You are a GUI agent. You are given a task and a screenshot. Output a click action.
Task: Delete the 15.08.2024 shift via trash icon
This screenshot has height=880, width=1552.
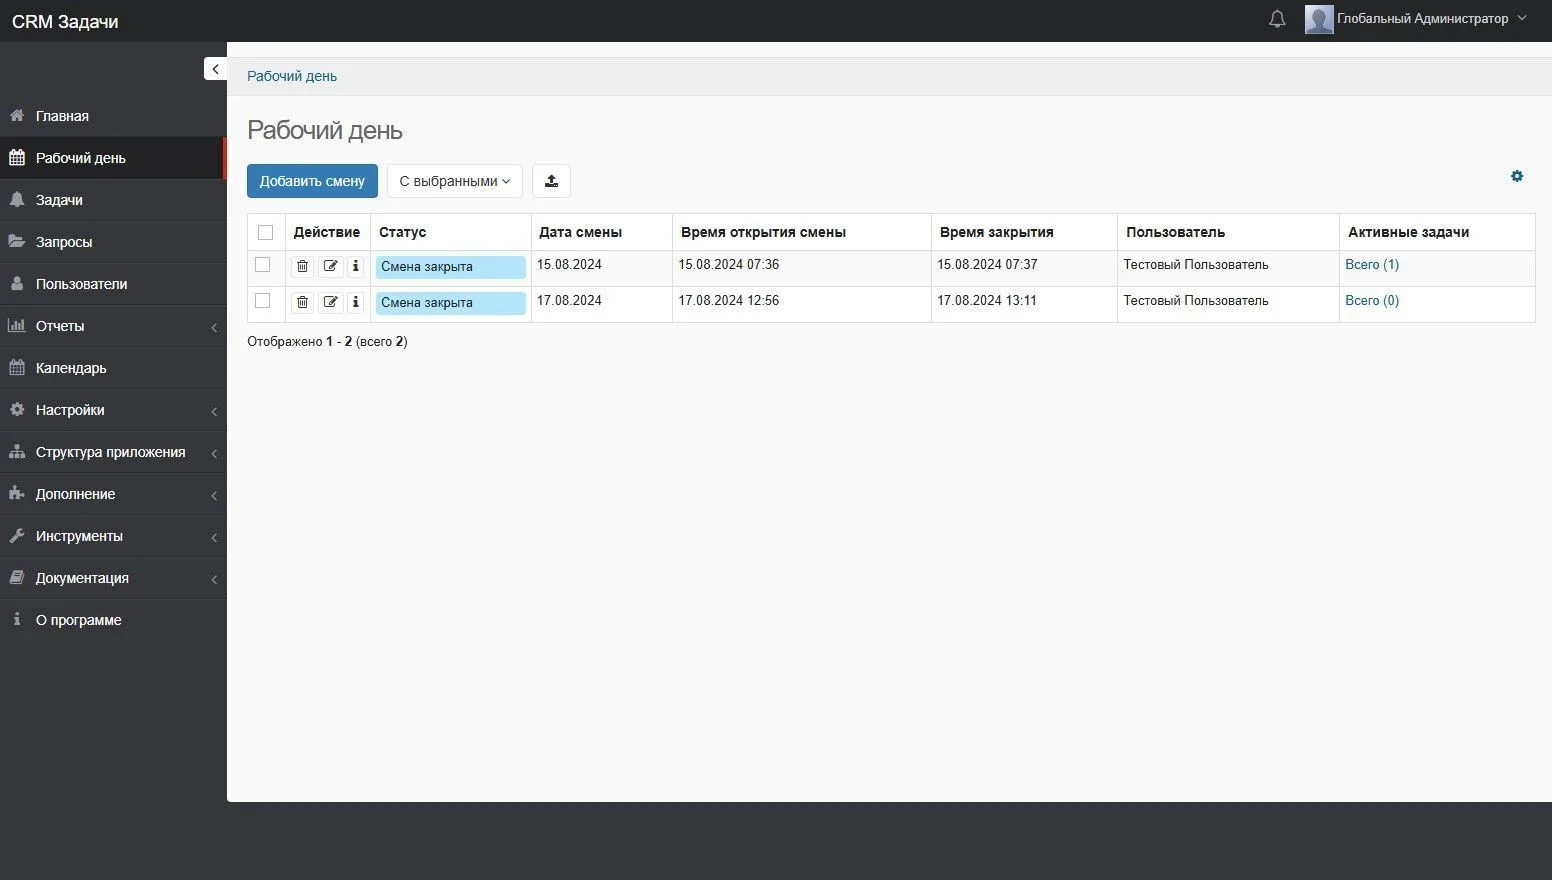pos(302,266)
